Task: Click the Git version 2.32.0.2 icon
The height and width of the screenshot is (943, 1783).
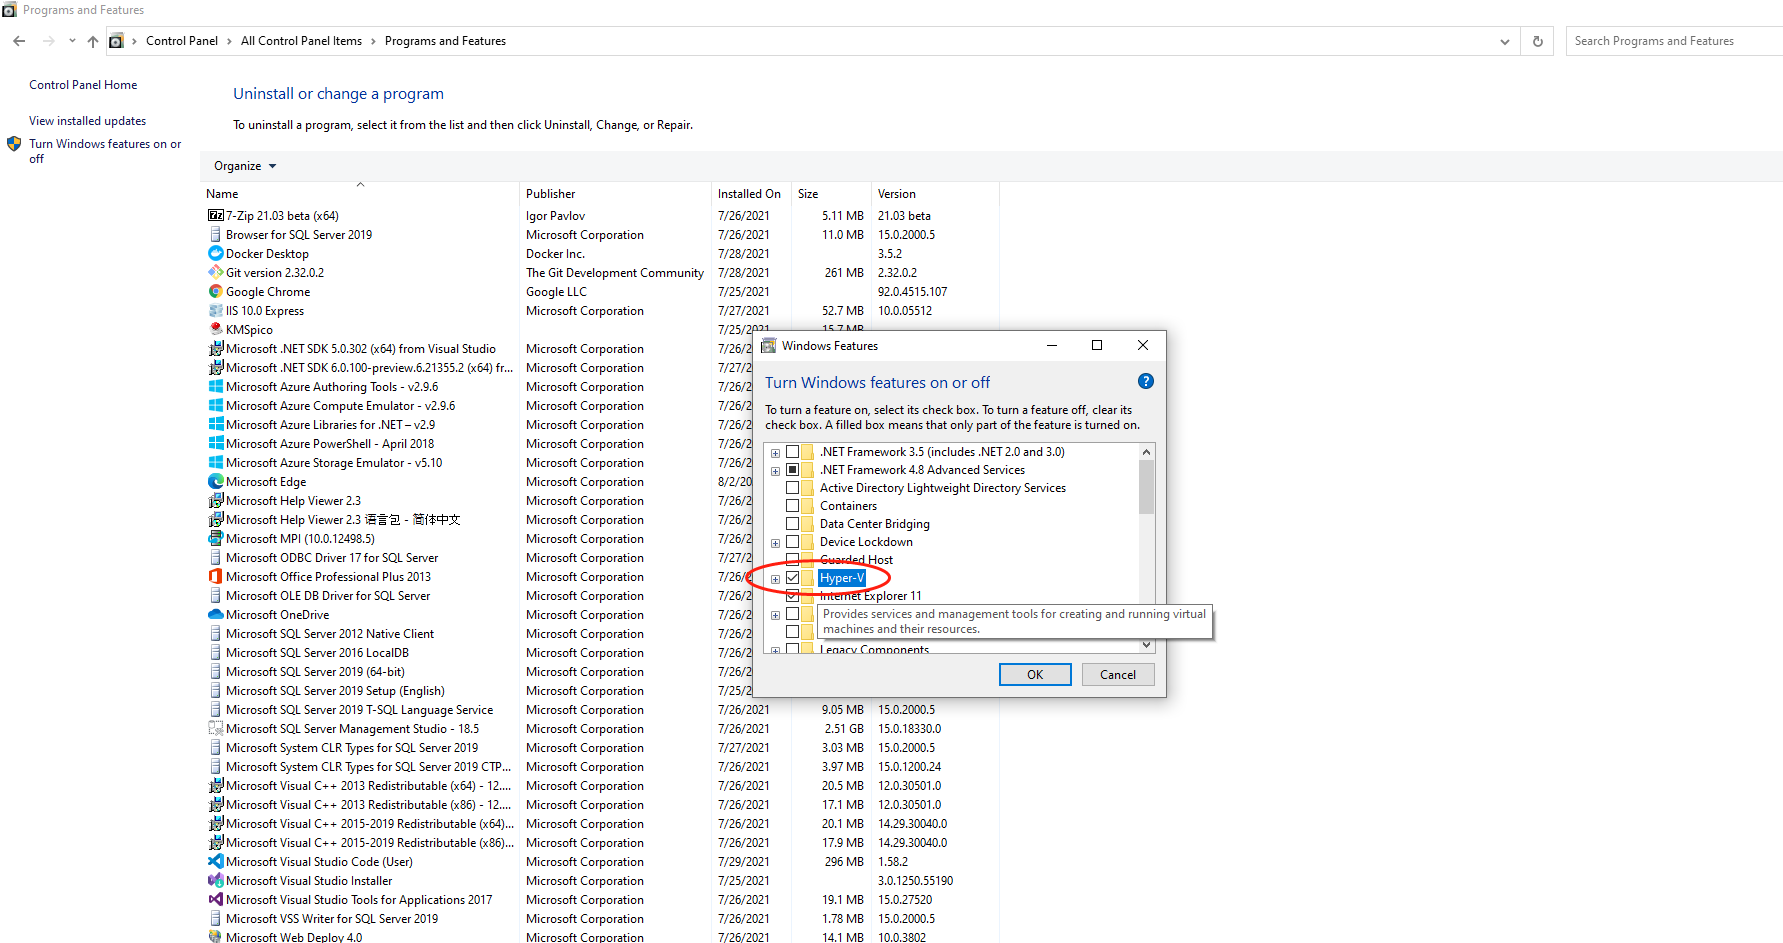Action: click(x=215, y=272)
